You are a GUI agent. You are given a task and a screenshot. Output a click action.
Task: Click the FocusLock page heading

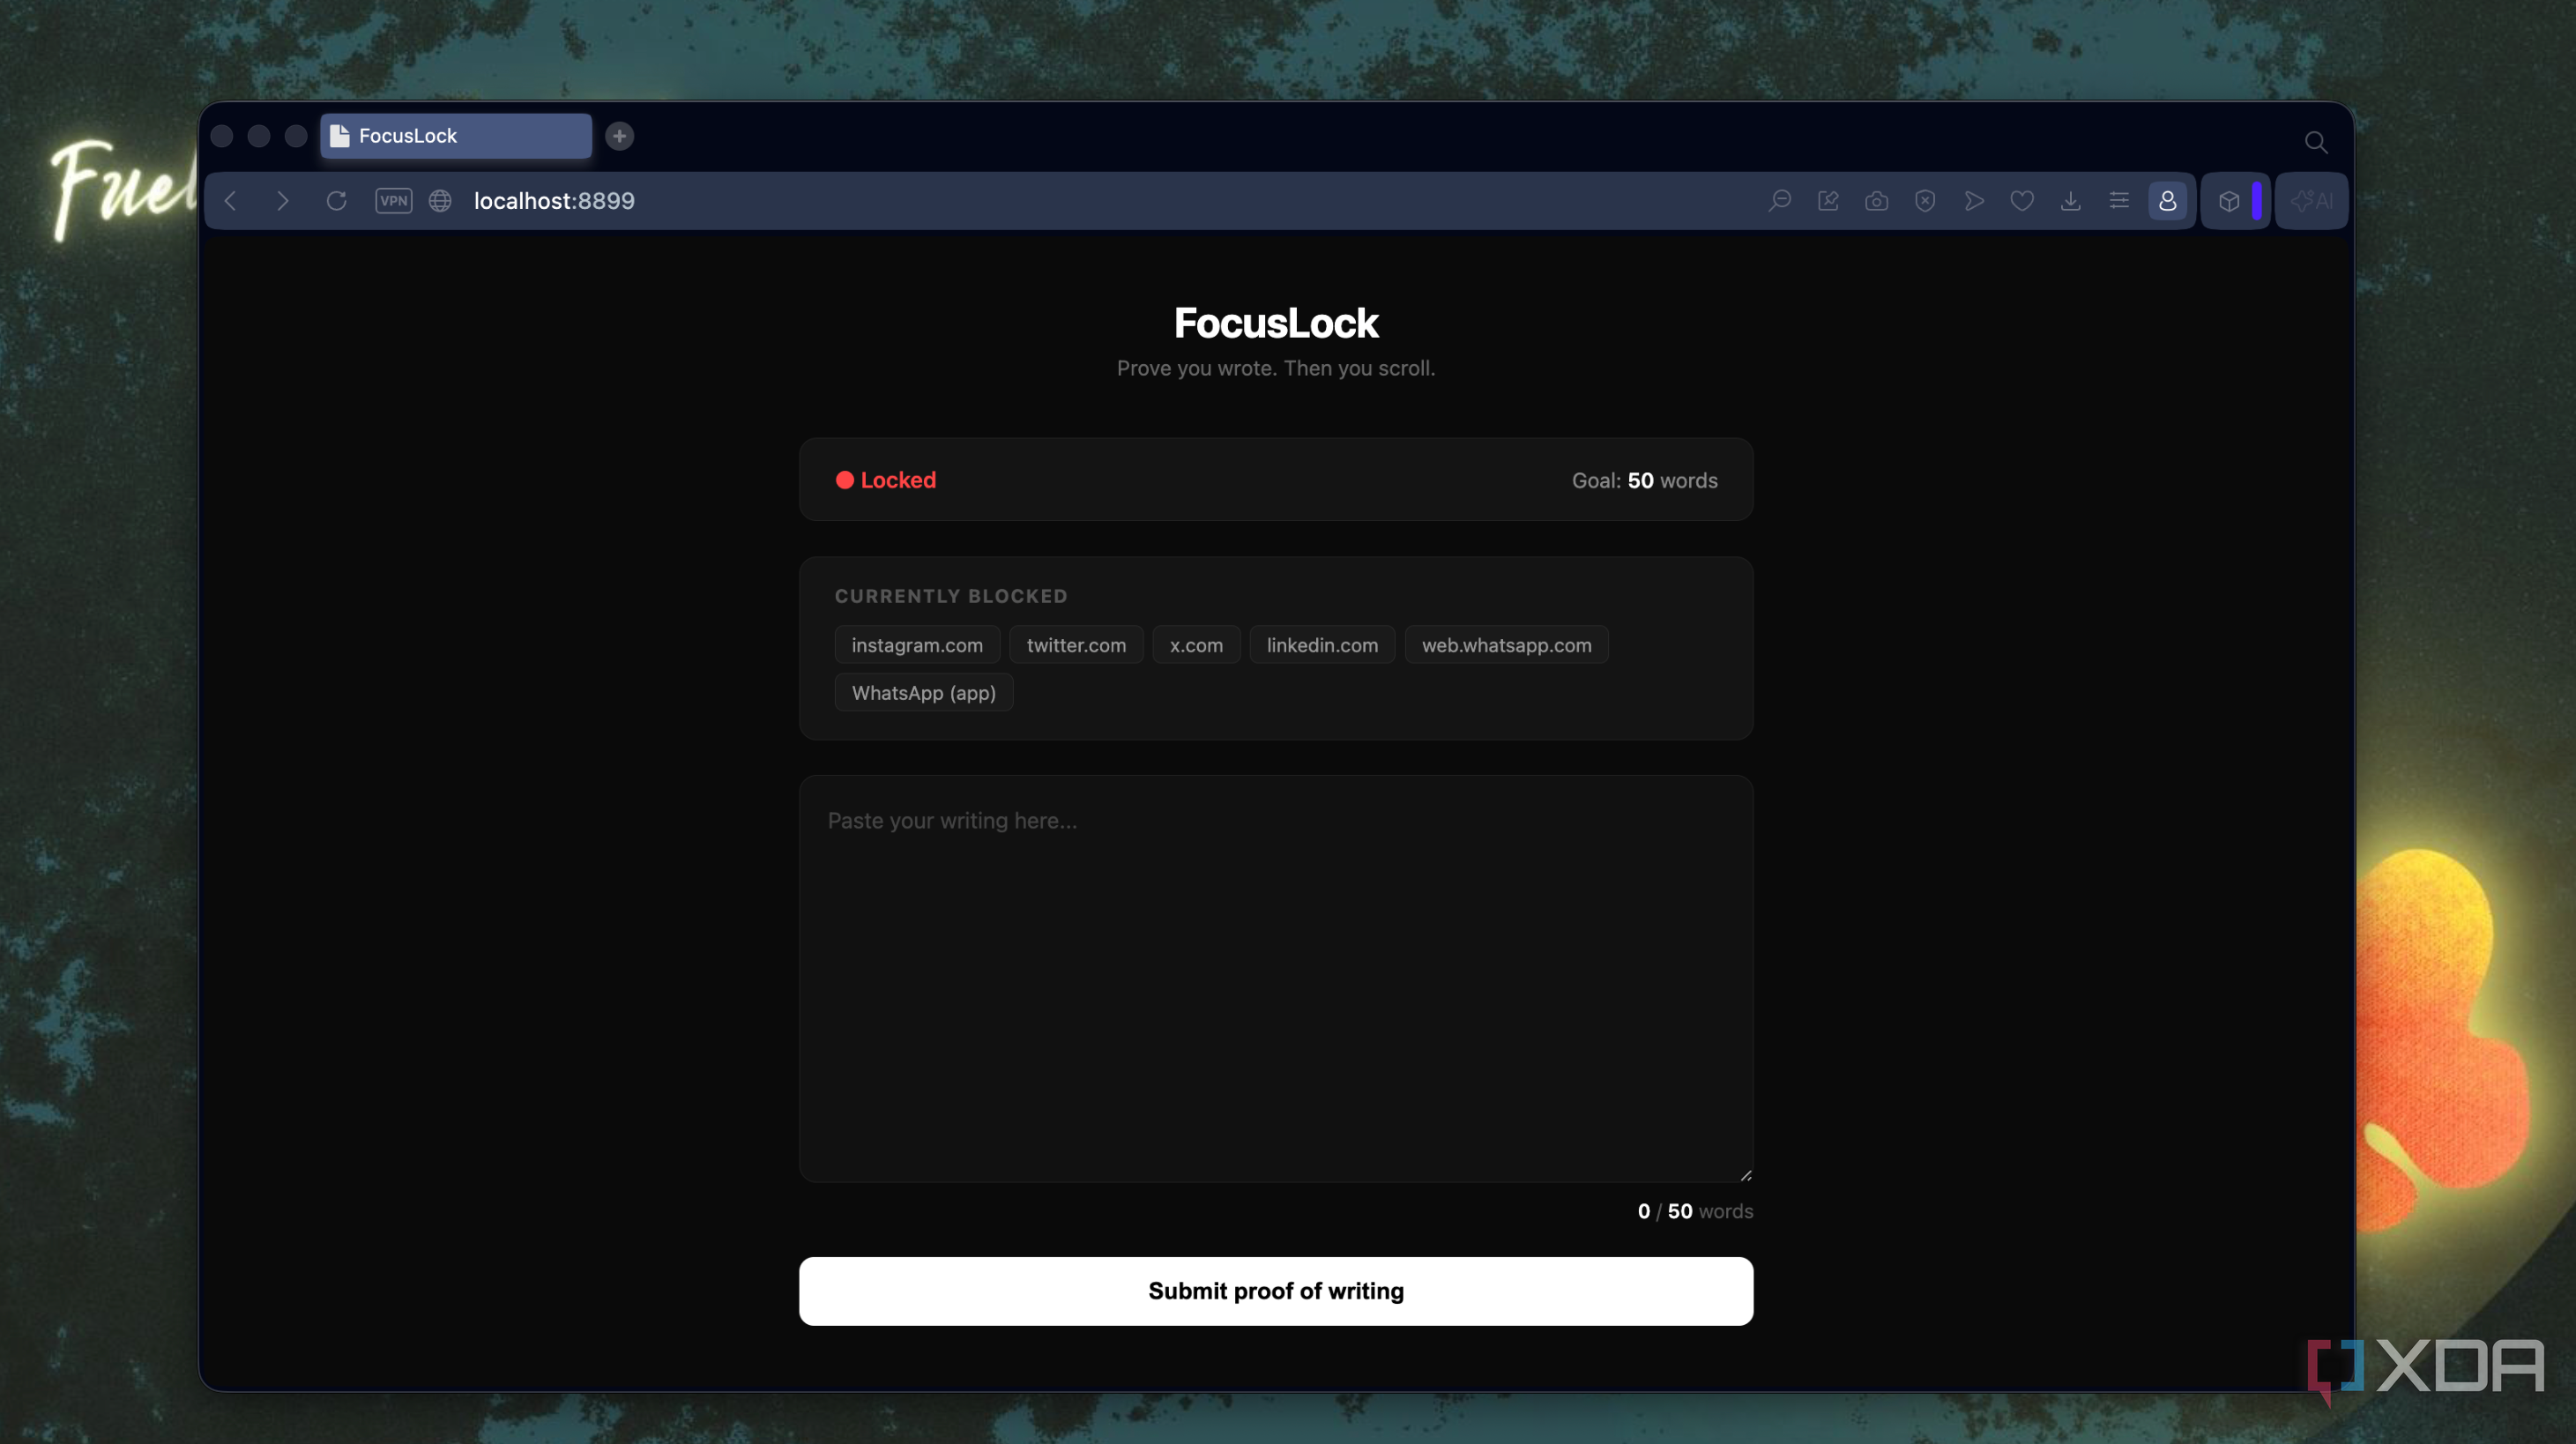(1276, 323)
